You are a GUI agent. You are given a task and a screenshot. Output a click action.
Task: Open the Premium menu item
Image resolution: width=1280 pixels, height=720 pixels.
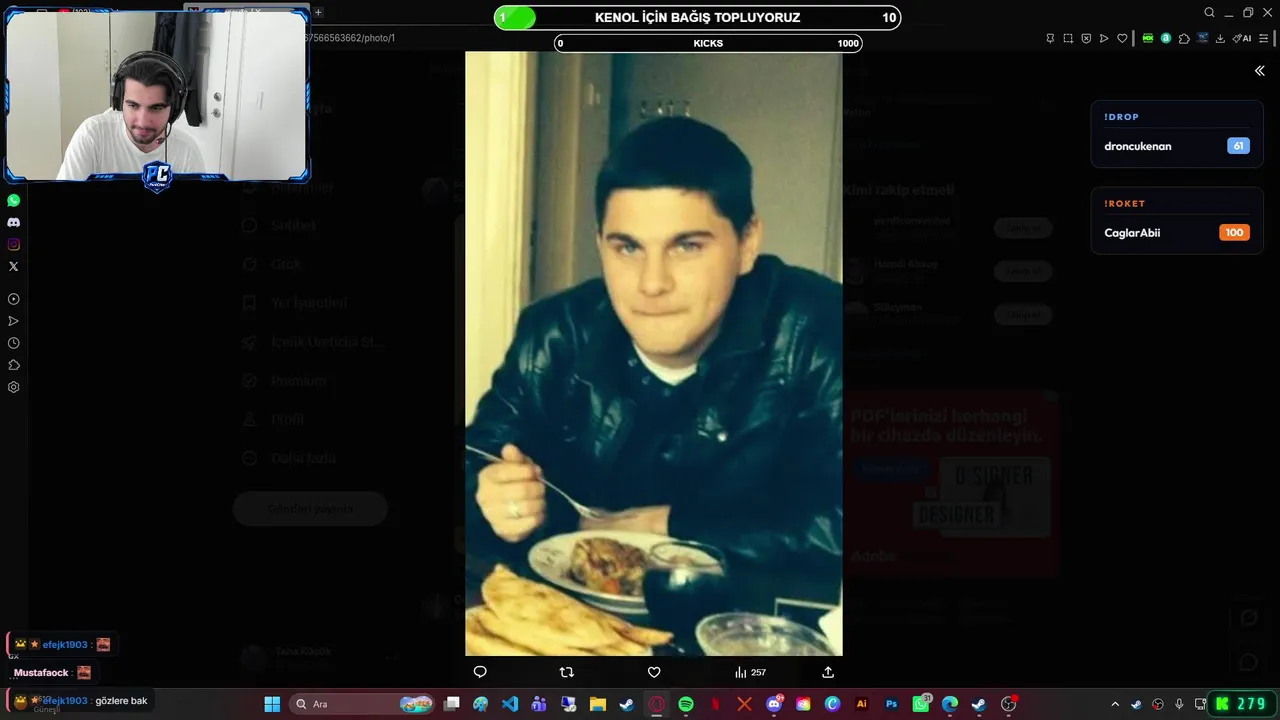287,381
